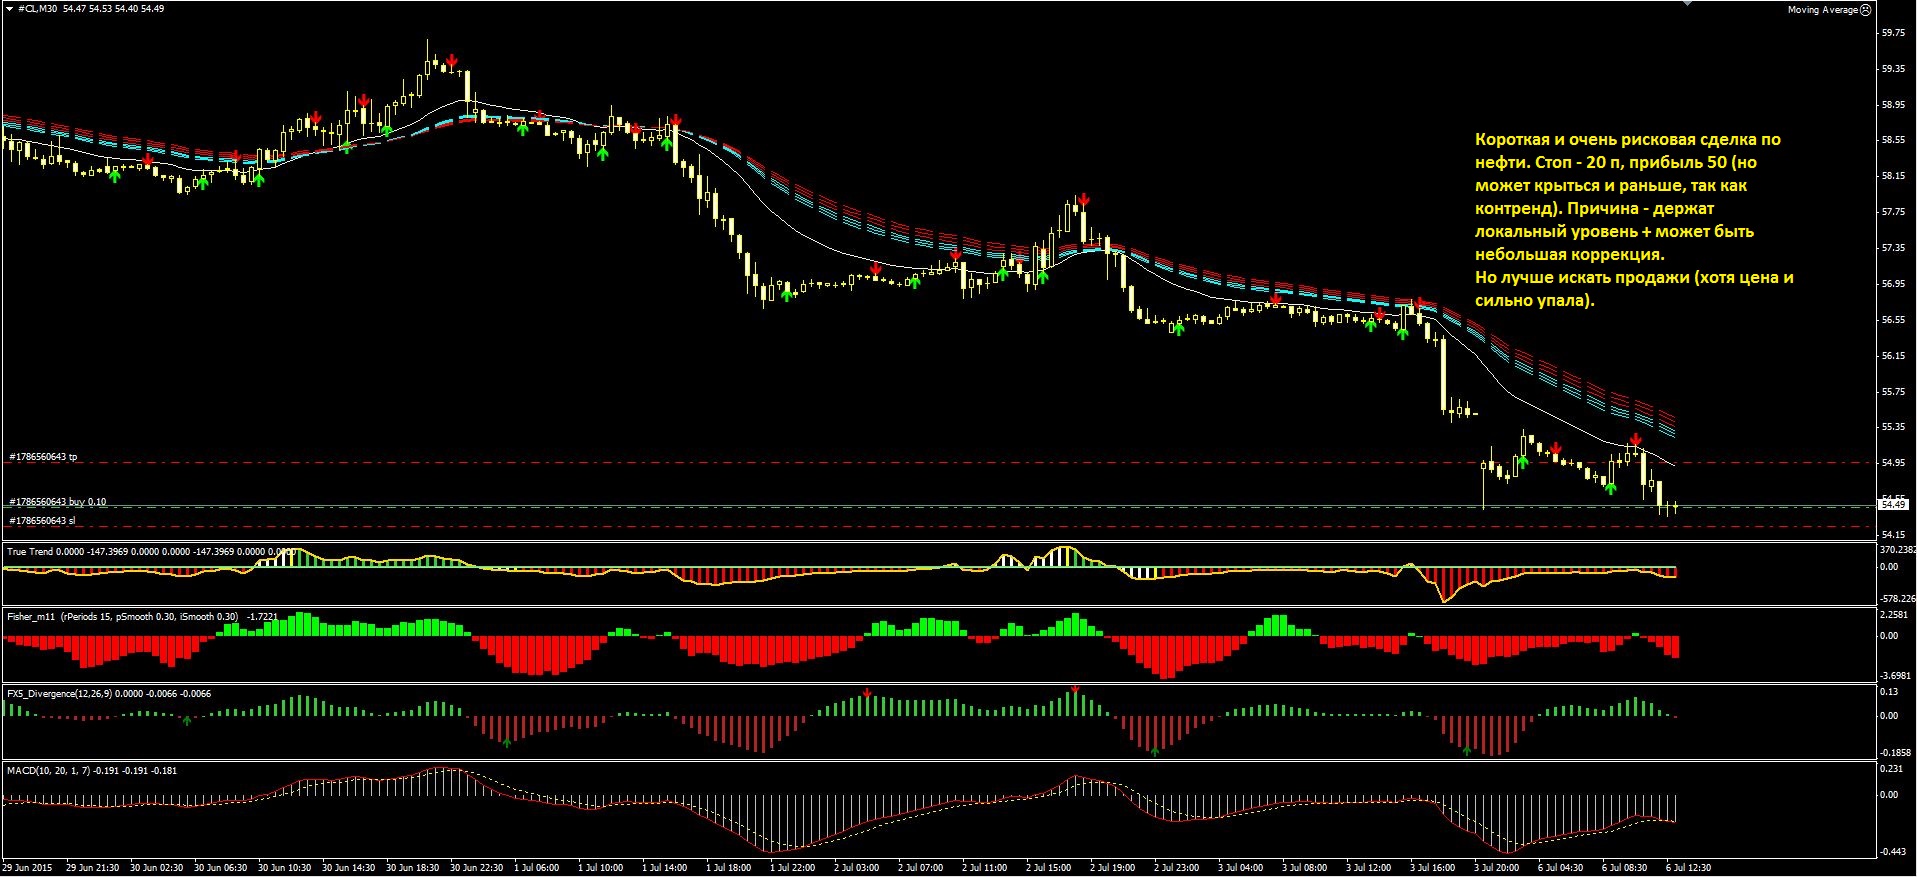This screenshot has width=1917, height=877.
Task: Select the #1786560643 buy 0.10 order label
Action: [x=57, y=502]
